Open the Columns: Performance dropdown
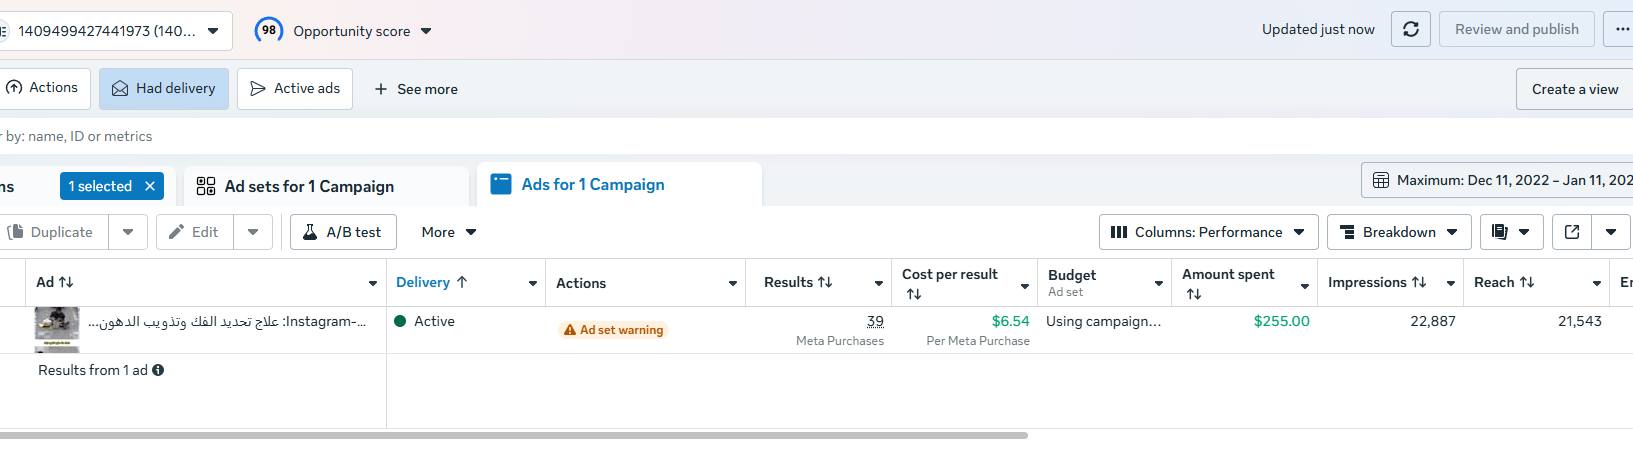 point(1208,232)
